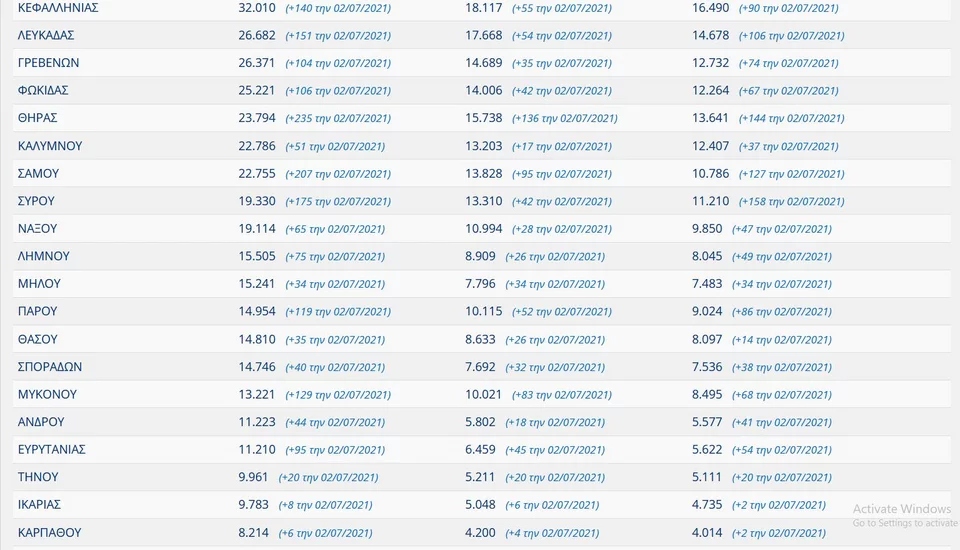Click the "+119 την 02/07/2021" note for ΠΑΡΟΥ

point(338,312)
